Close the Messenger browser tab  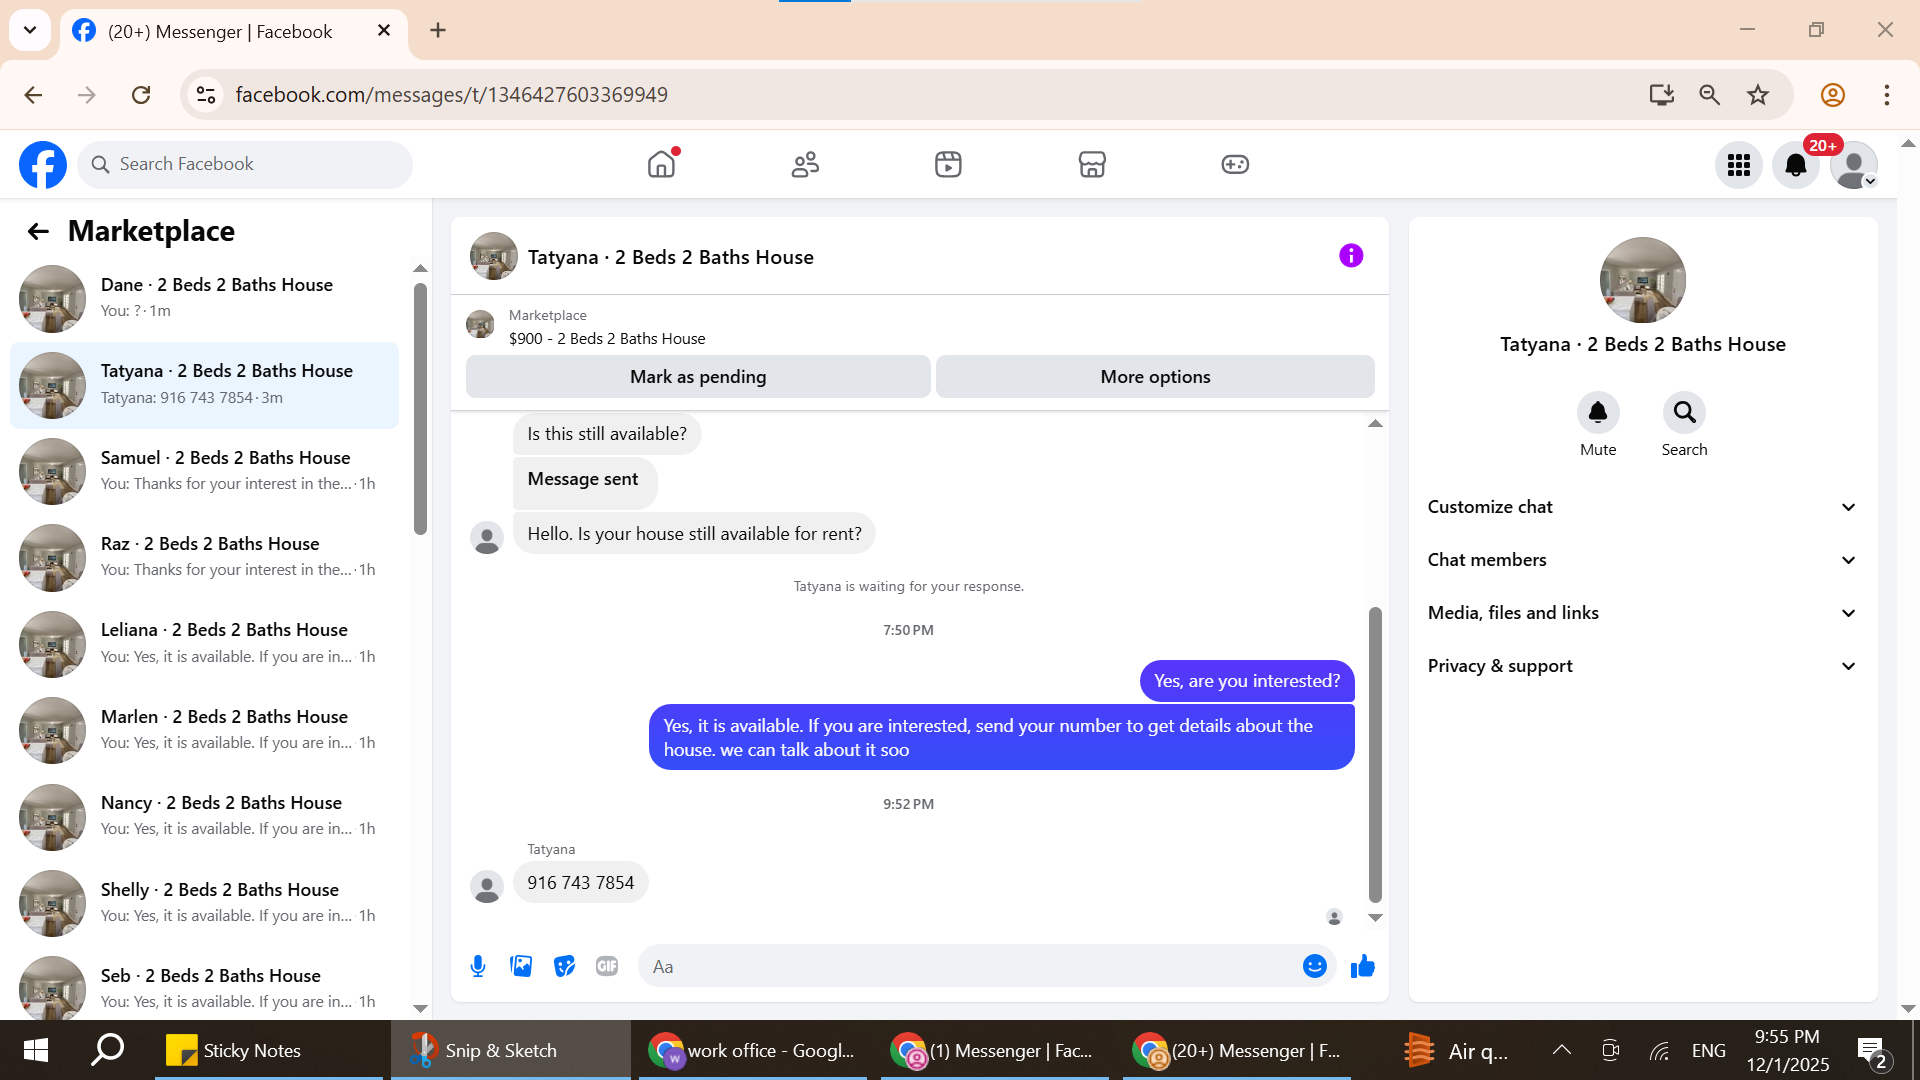384,31
